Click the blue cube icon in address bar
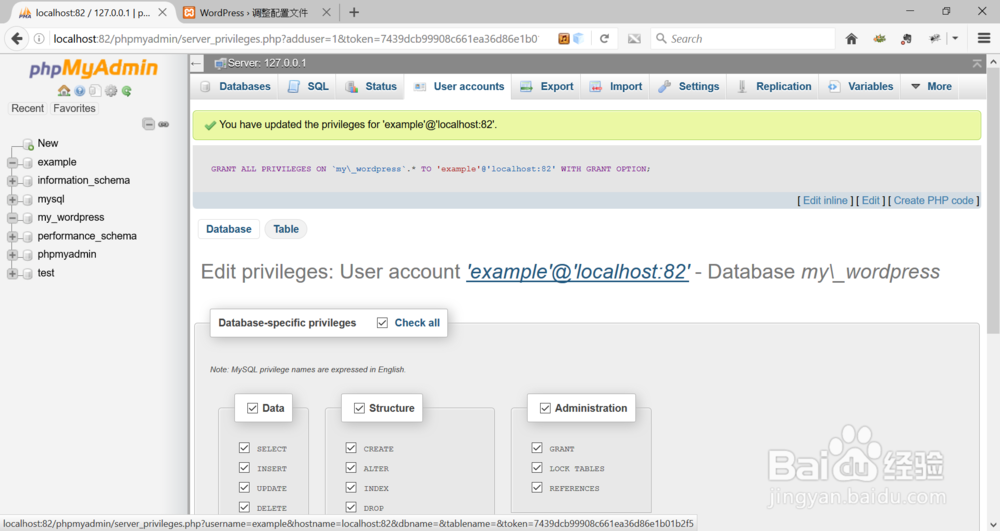Screen dimensions: 1000x531 tap(578, 39)
